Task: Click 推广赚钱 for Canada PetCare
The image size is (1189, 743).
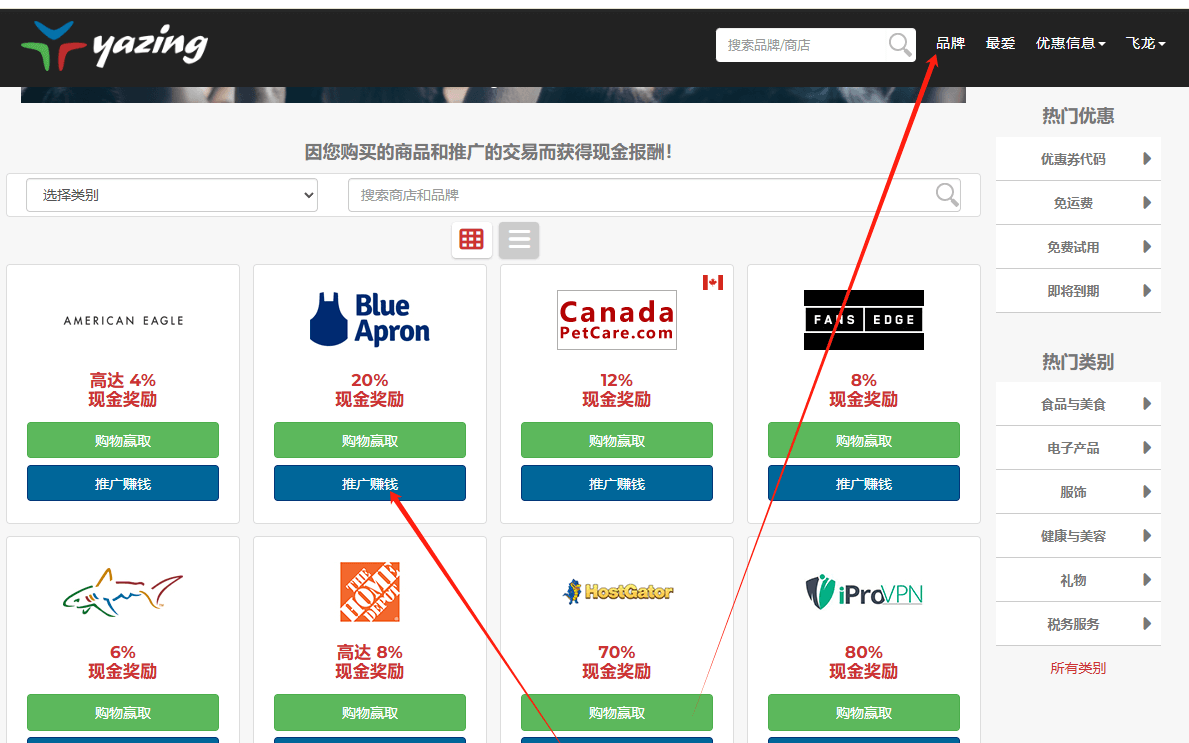Action: tap(616, 484)
